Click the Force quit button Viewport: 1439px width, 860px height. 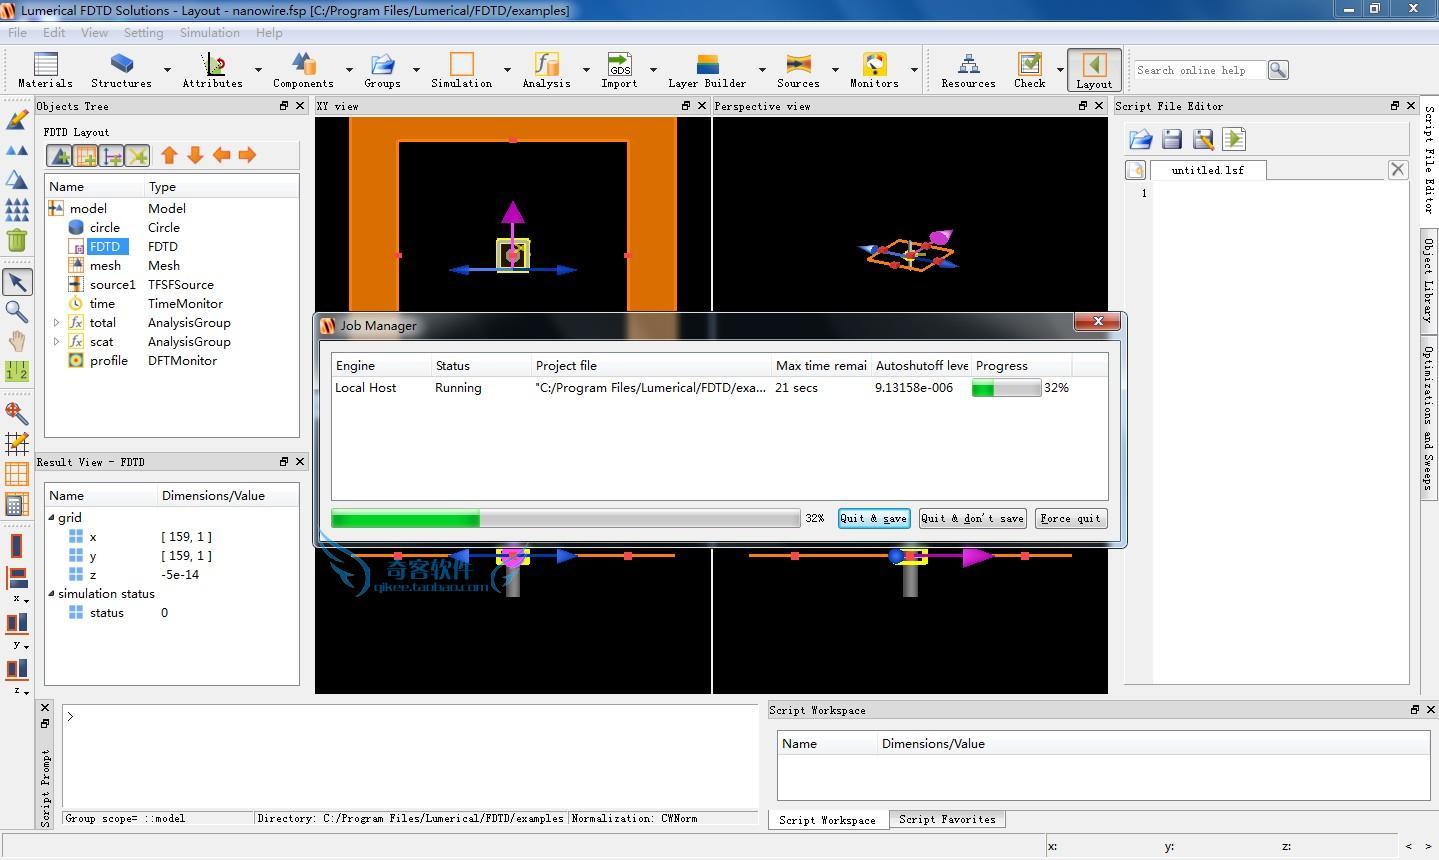(1071, 518)
